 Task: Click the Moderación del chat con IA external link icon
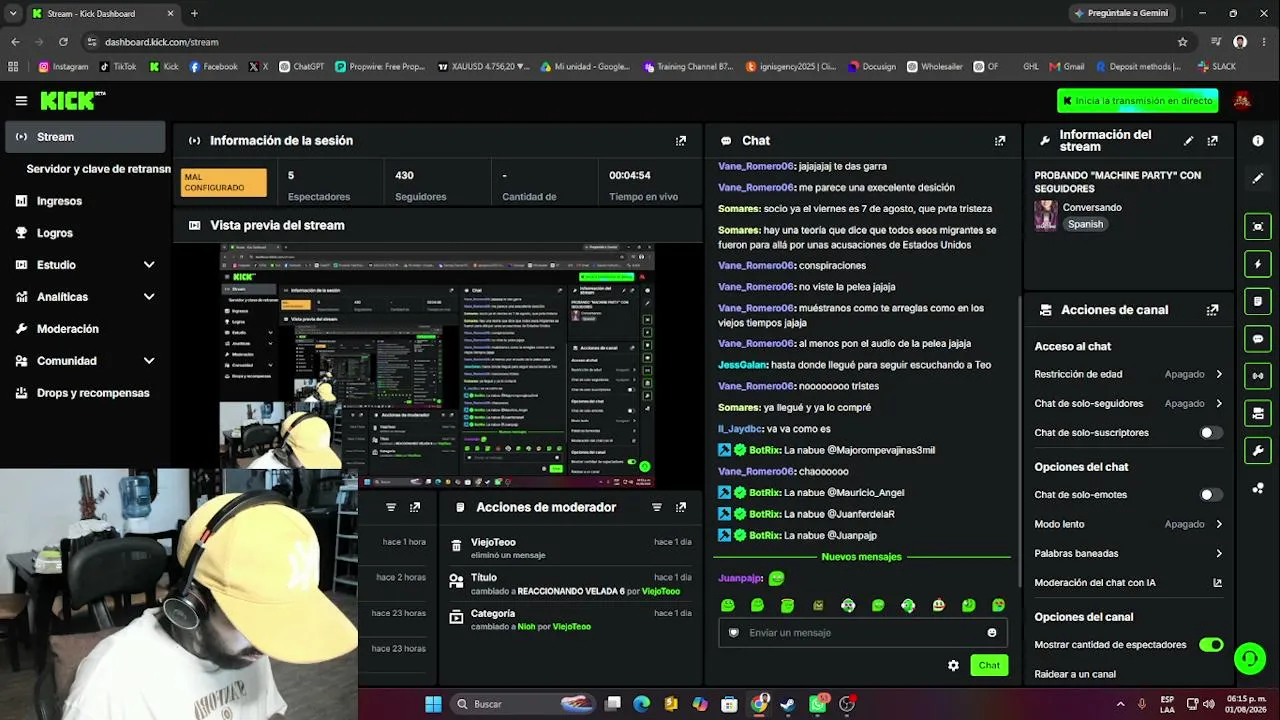(x=1217, y=583)
